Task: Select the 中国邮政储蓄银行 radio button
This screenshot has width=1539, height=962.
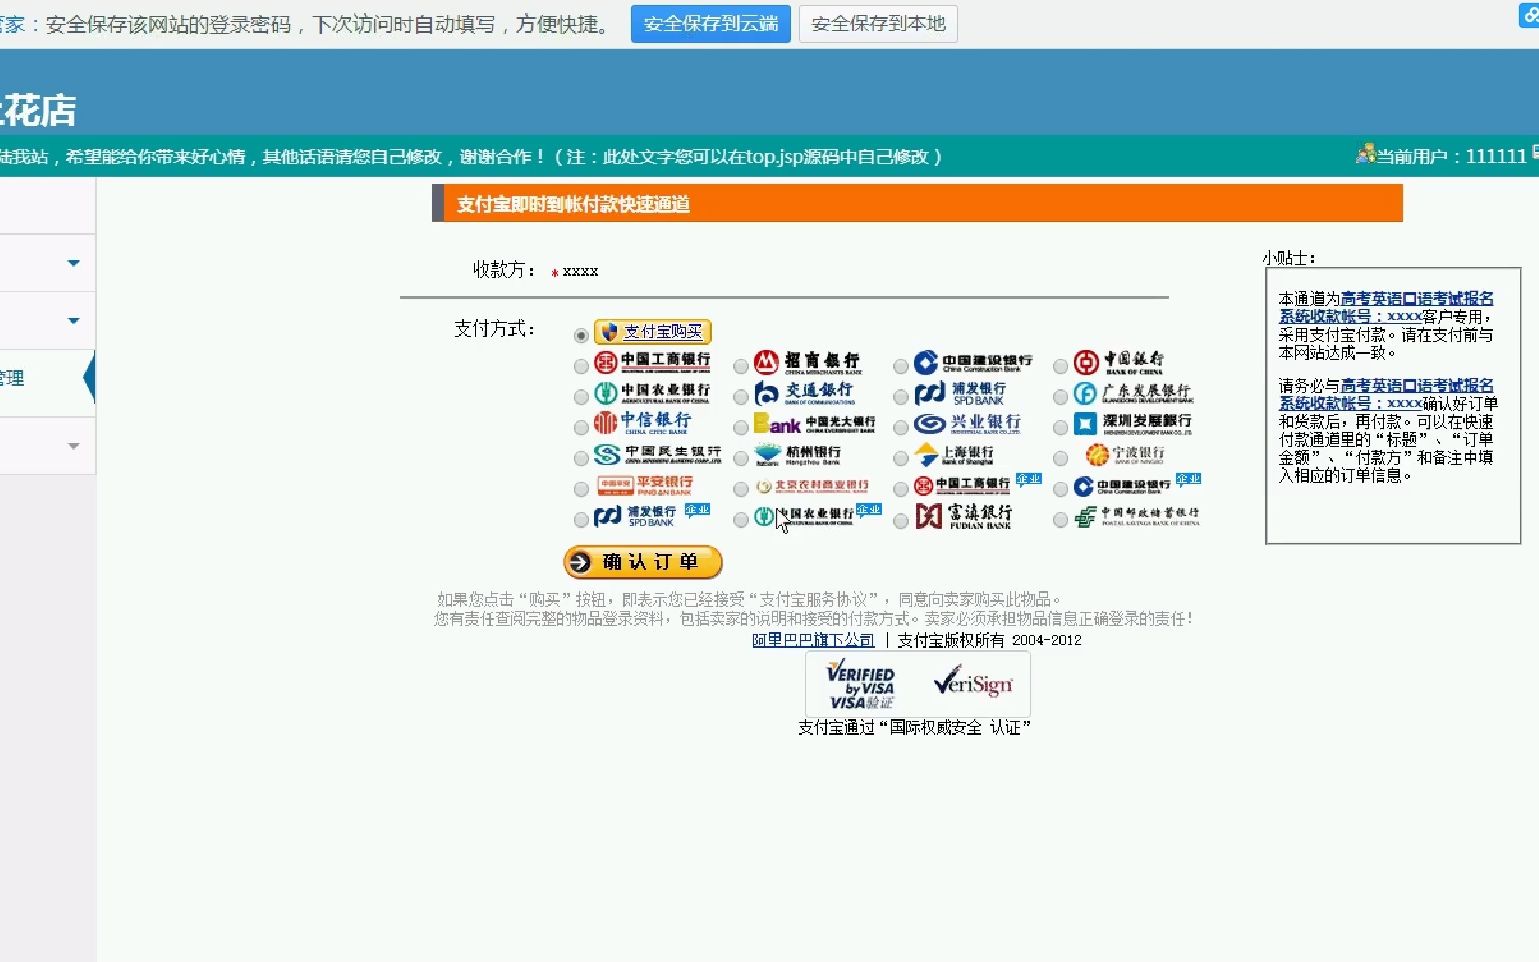Action: [1061, 520]
